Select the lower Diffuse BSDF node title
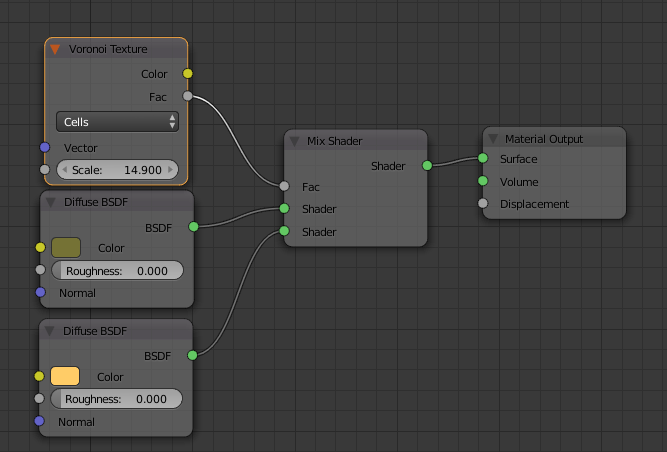 tap(95, 331)
